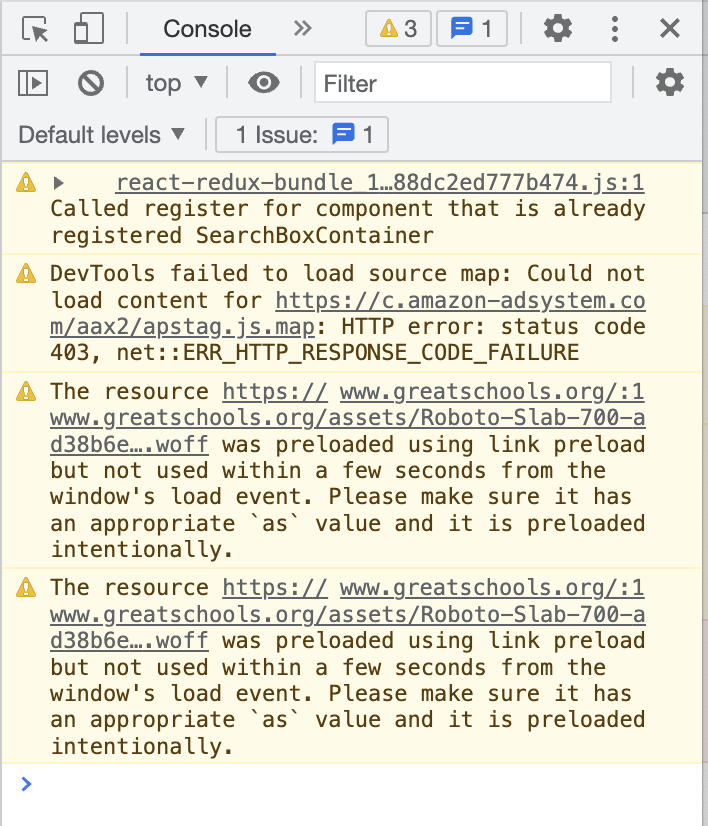Click warning icon of second preload message
The height and width of the screenshot is (826, 708).
(26, 588)
